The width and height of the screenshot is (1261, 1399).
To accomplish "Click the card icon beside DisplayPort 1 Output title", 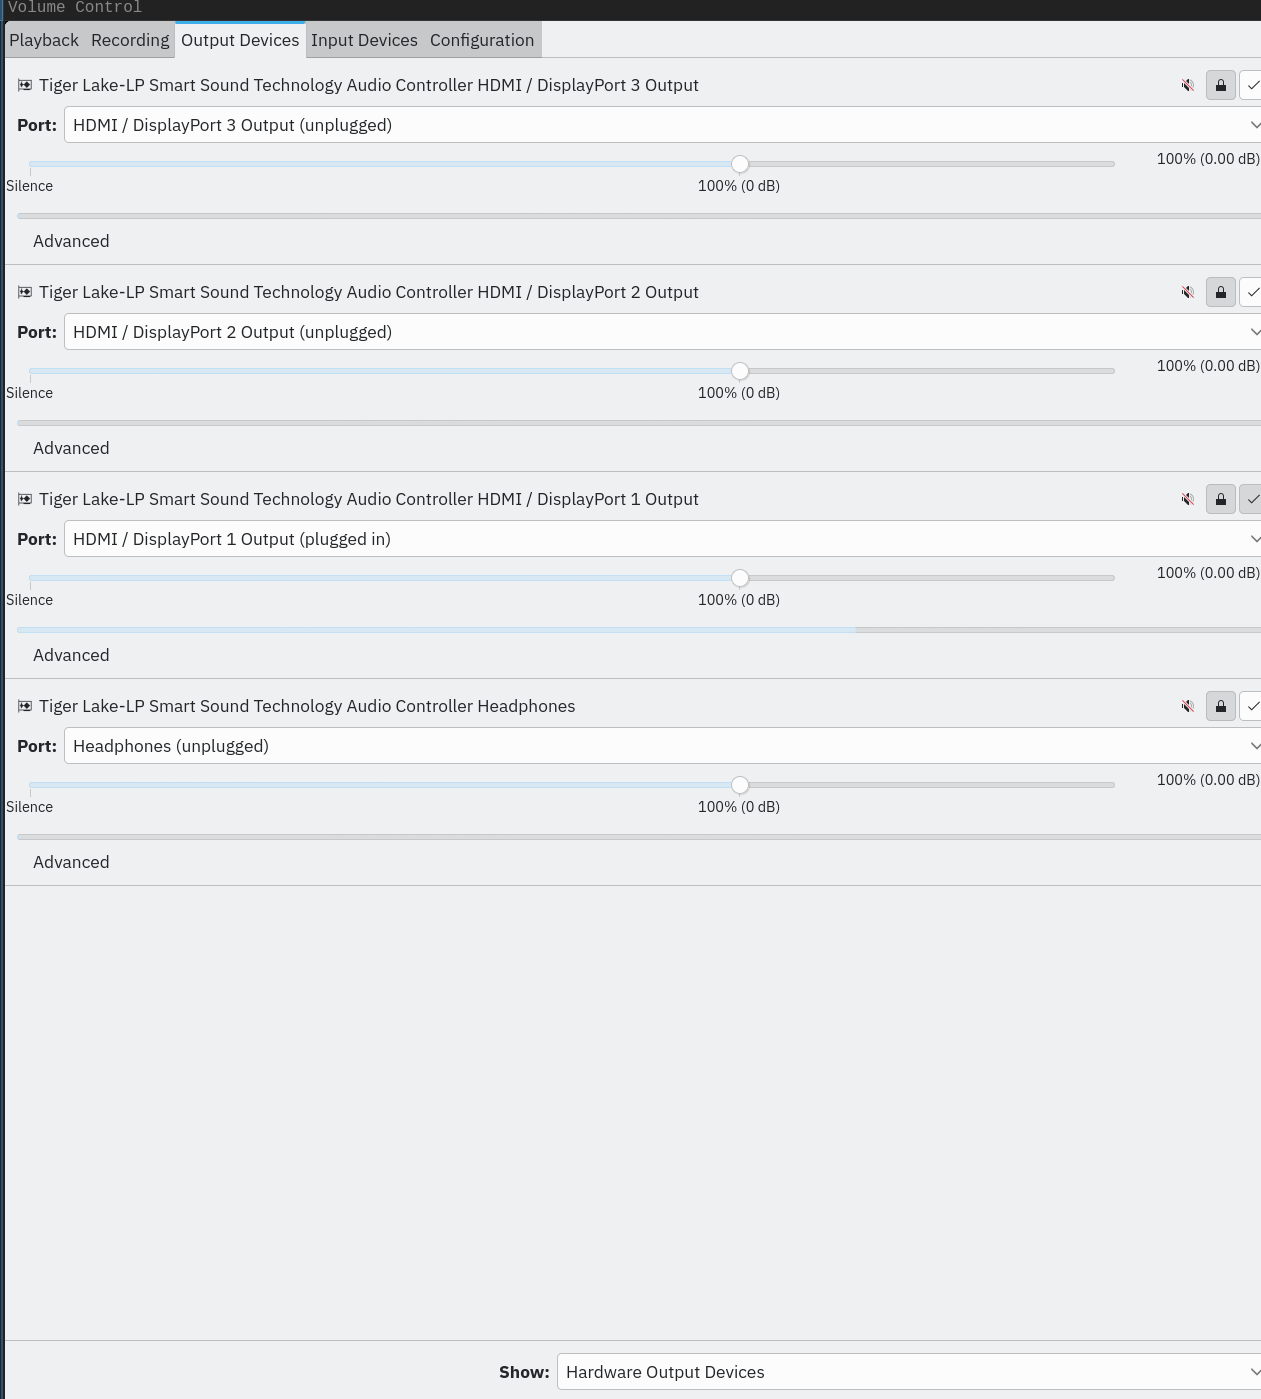I will (25, 499).
